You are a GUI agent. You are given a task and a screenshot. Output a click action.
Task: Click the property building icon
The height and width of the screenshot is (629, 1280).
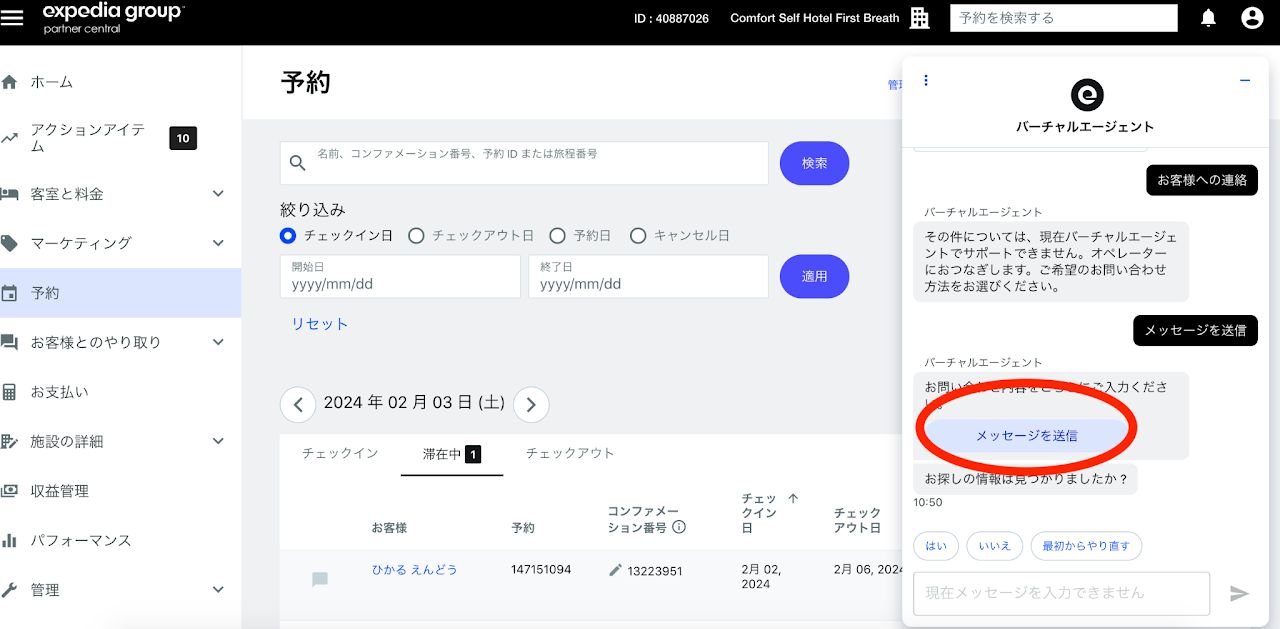tap(919, 18)
